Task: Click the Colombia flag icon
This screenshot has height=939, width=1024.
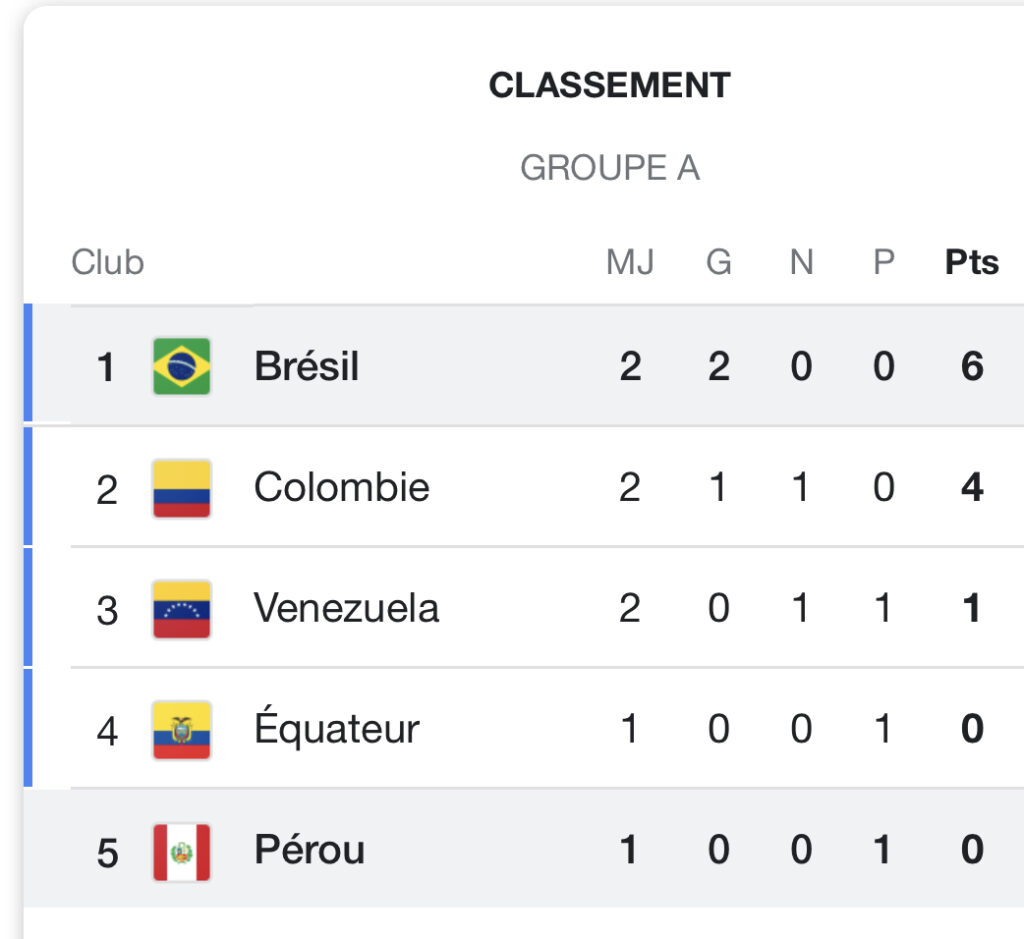Action: [182, 488]
